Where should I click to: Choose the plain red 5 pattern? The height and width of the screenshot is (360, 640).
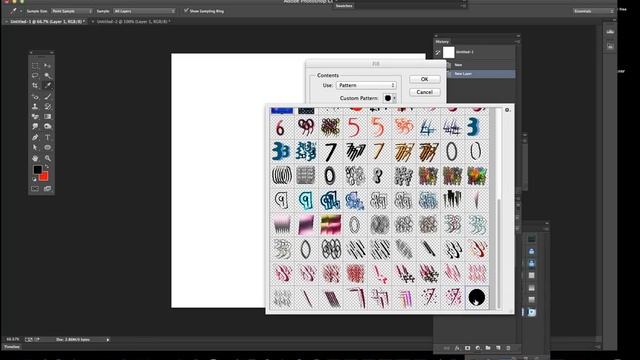[355, 127]
